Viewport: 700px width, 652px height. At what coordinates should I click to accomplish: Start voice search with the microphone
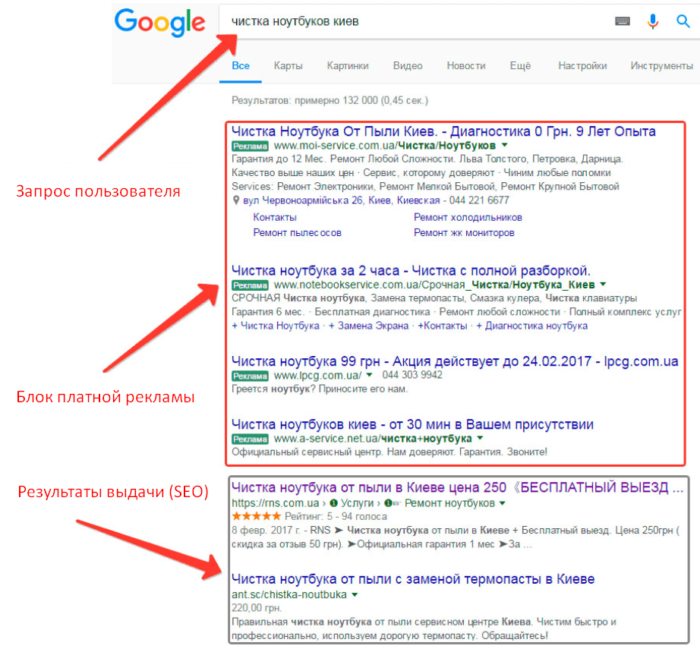pos(653,21)
